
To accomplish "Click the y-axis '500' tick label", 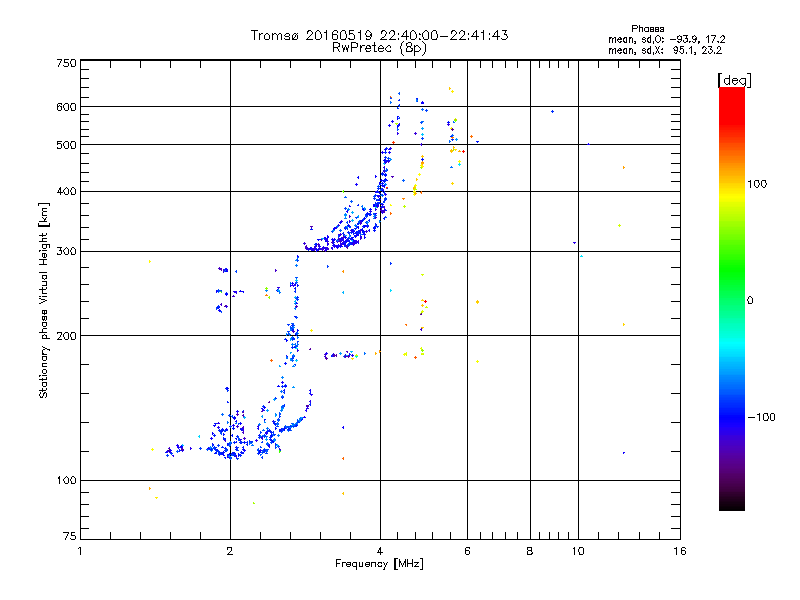I will [x=66, y=145].
